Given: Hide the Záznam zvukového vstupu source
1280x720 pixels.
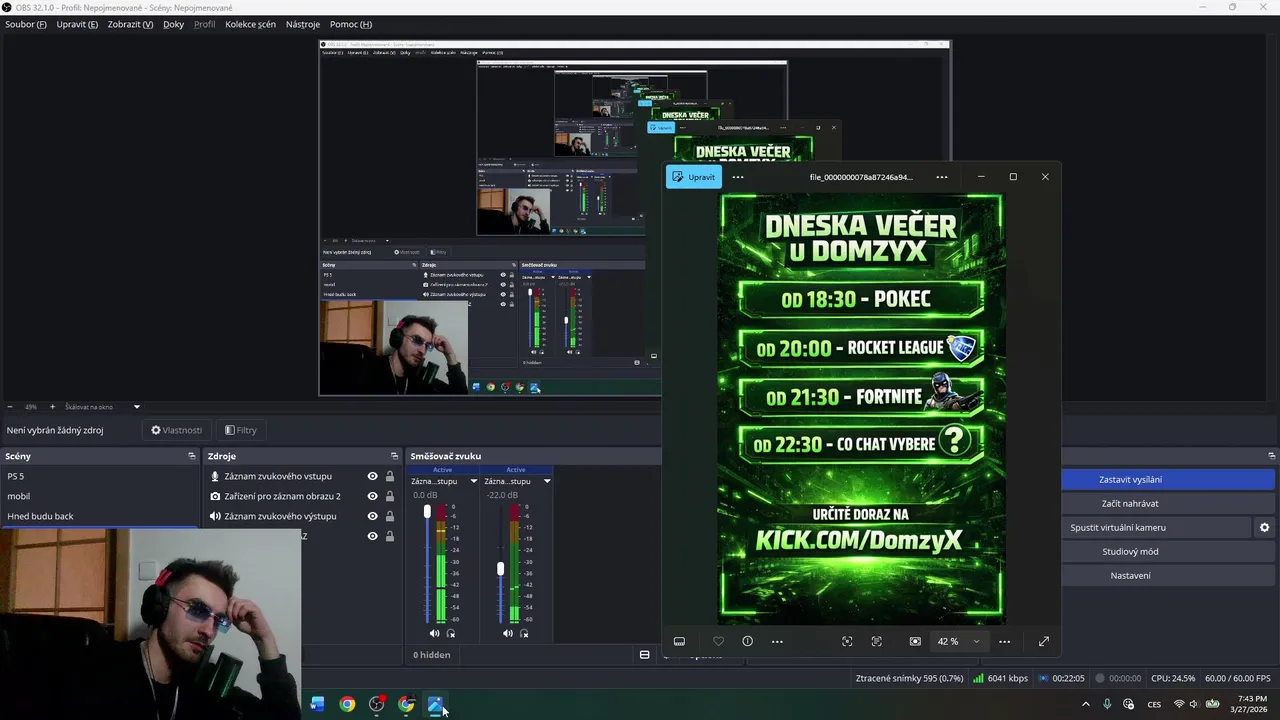Looking at the screenshot, I should coord(373,476).
